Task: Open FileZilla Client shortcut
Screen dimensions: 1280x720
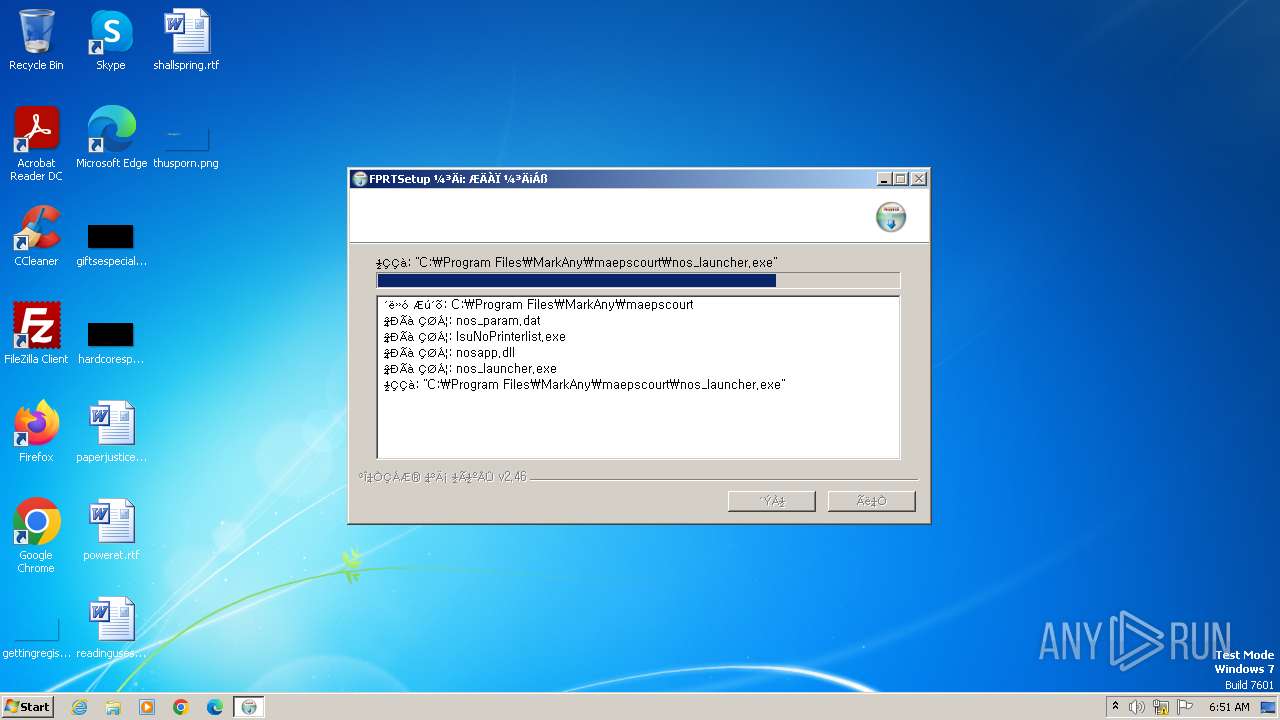Action: 36,334
